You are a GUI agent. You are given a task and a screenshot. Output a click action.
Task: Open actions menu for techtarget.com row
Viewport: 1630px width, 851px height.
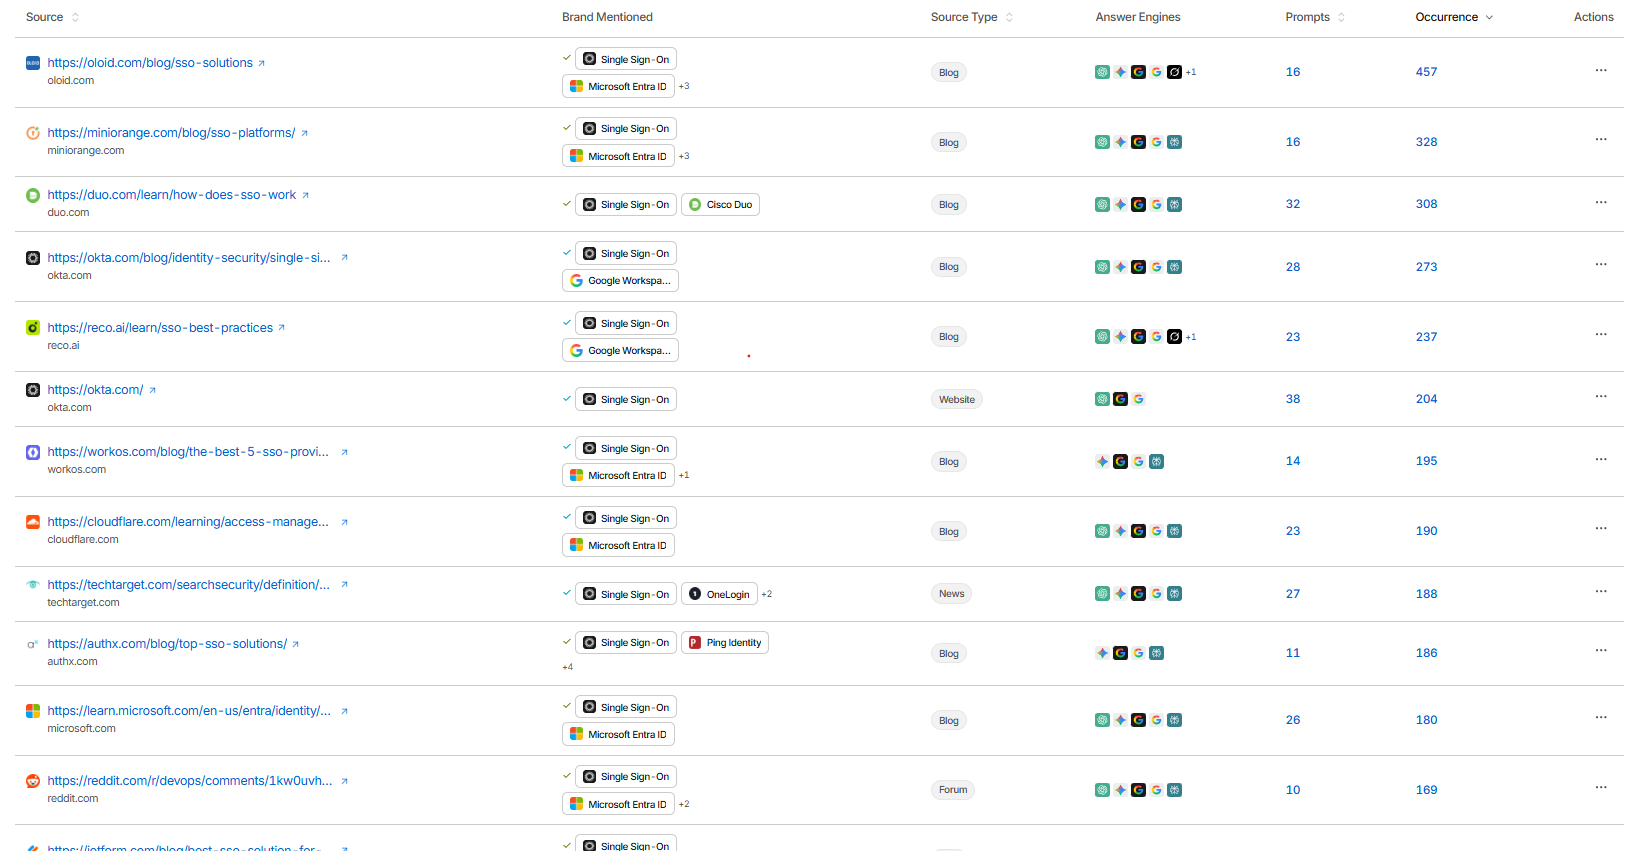point(1601,592)
